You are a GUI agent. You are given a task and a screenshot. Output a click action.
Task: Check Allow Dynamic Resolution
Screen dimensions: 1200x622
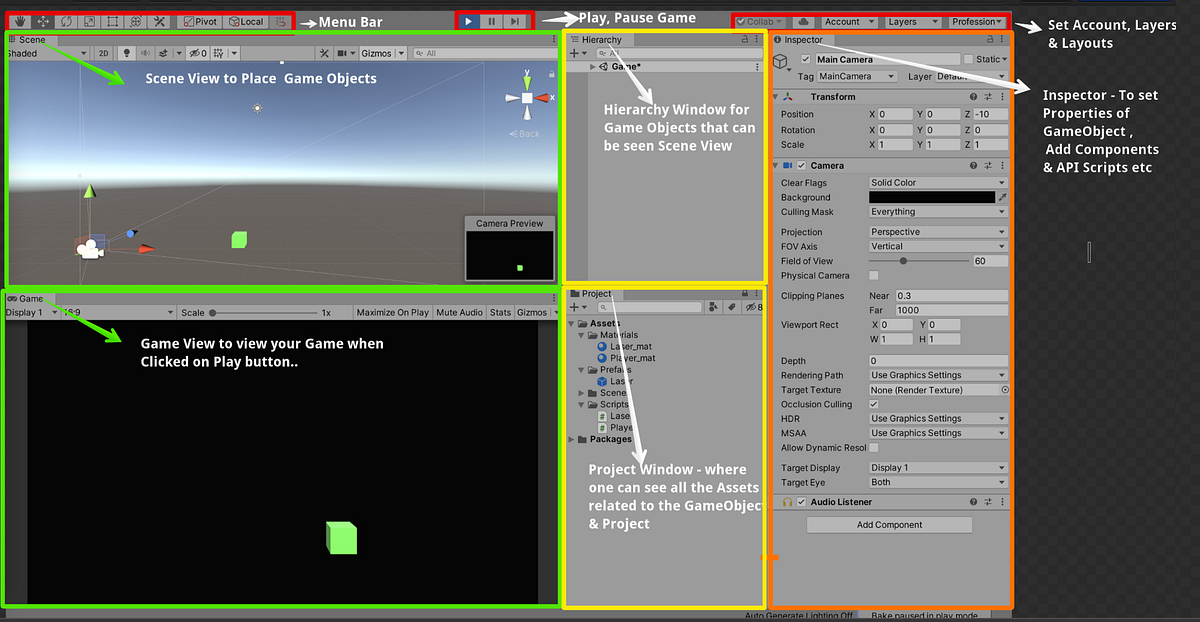(x=873, y=447)
